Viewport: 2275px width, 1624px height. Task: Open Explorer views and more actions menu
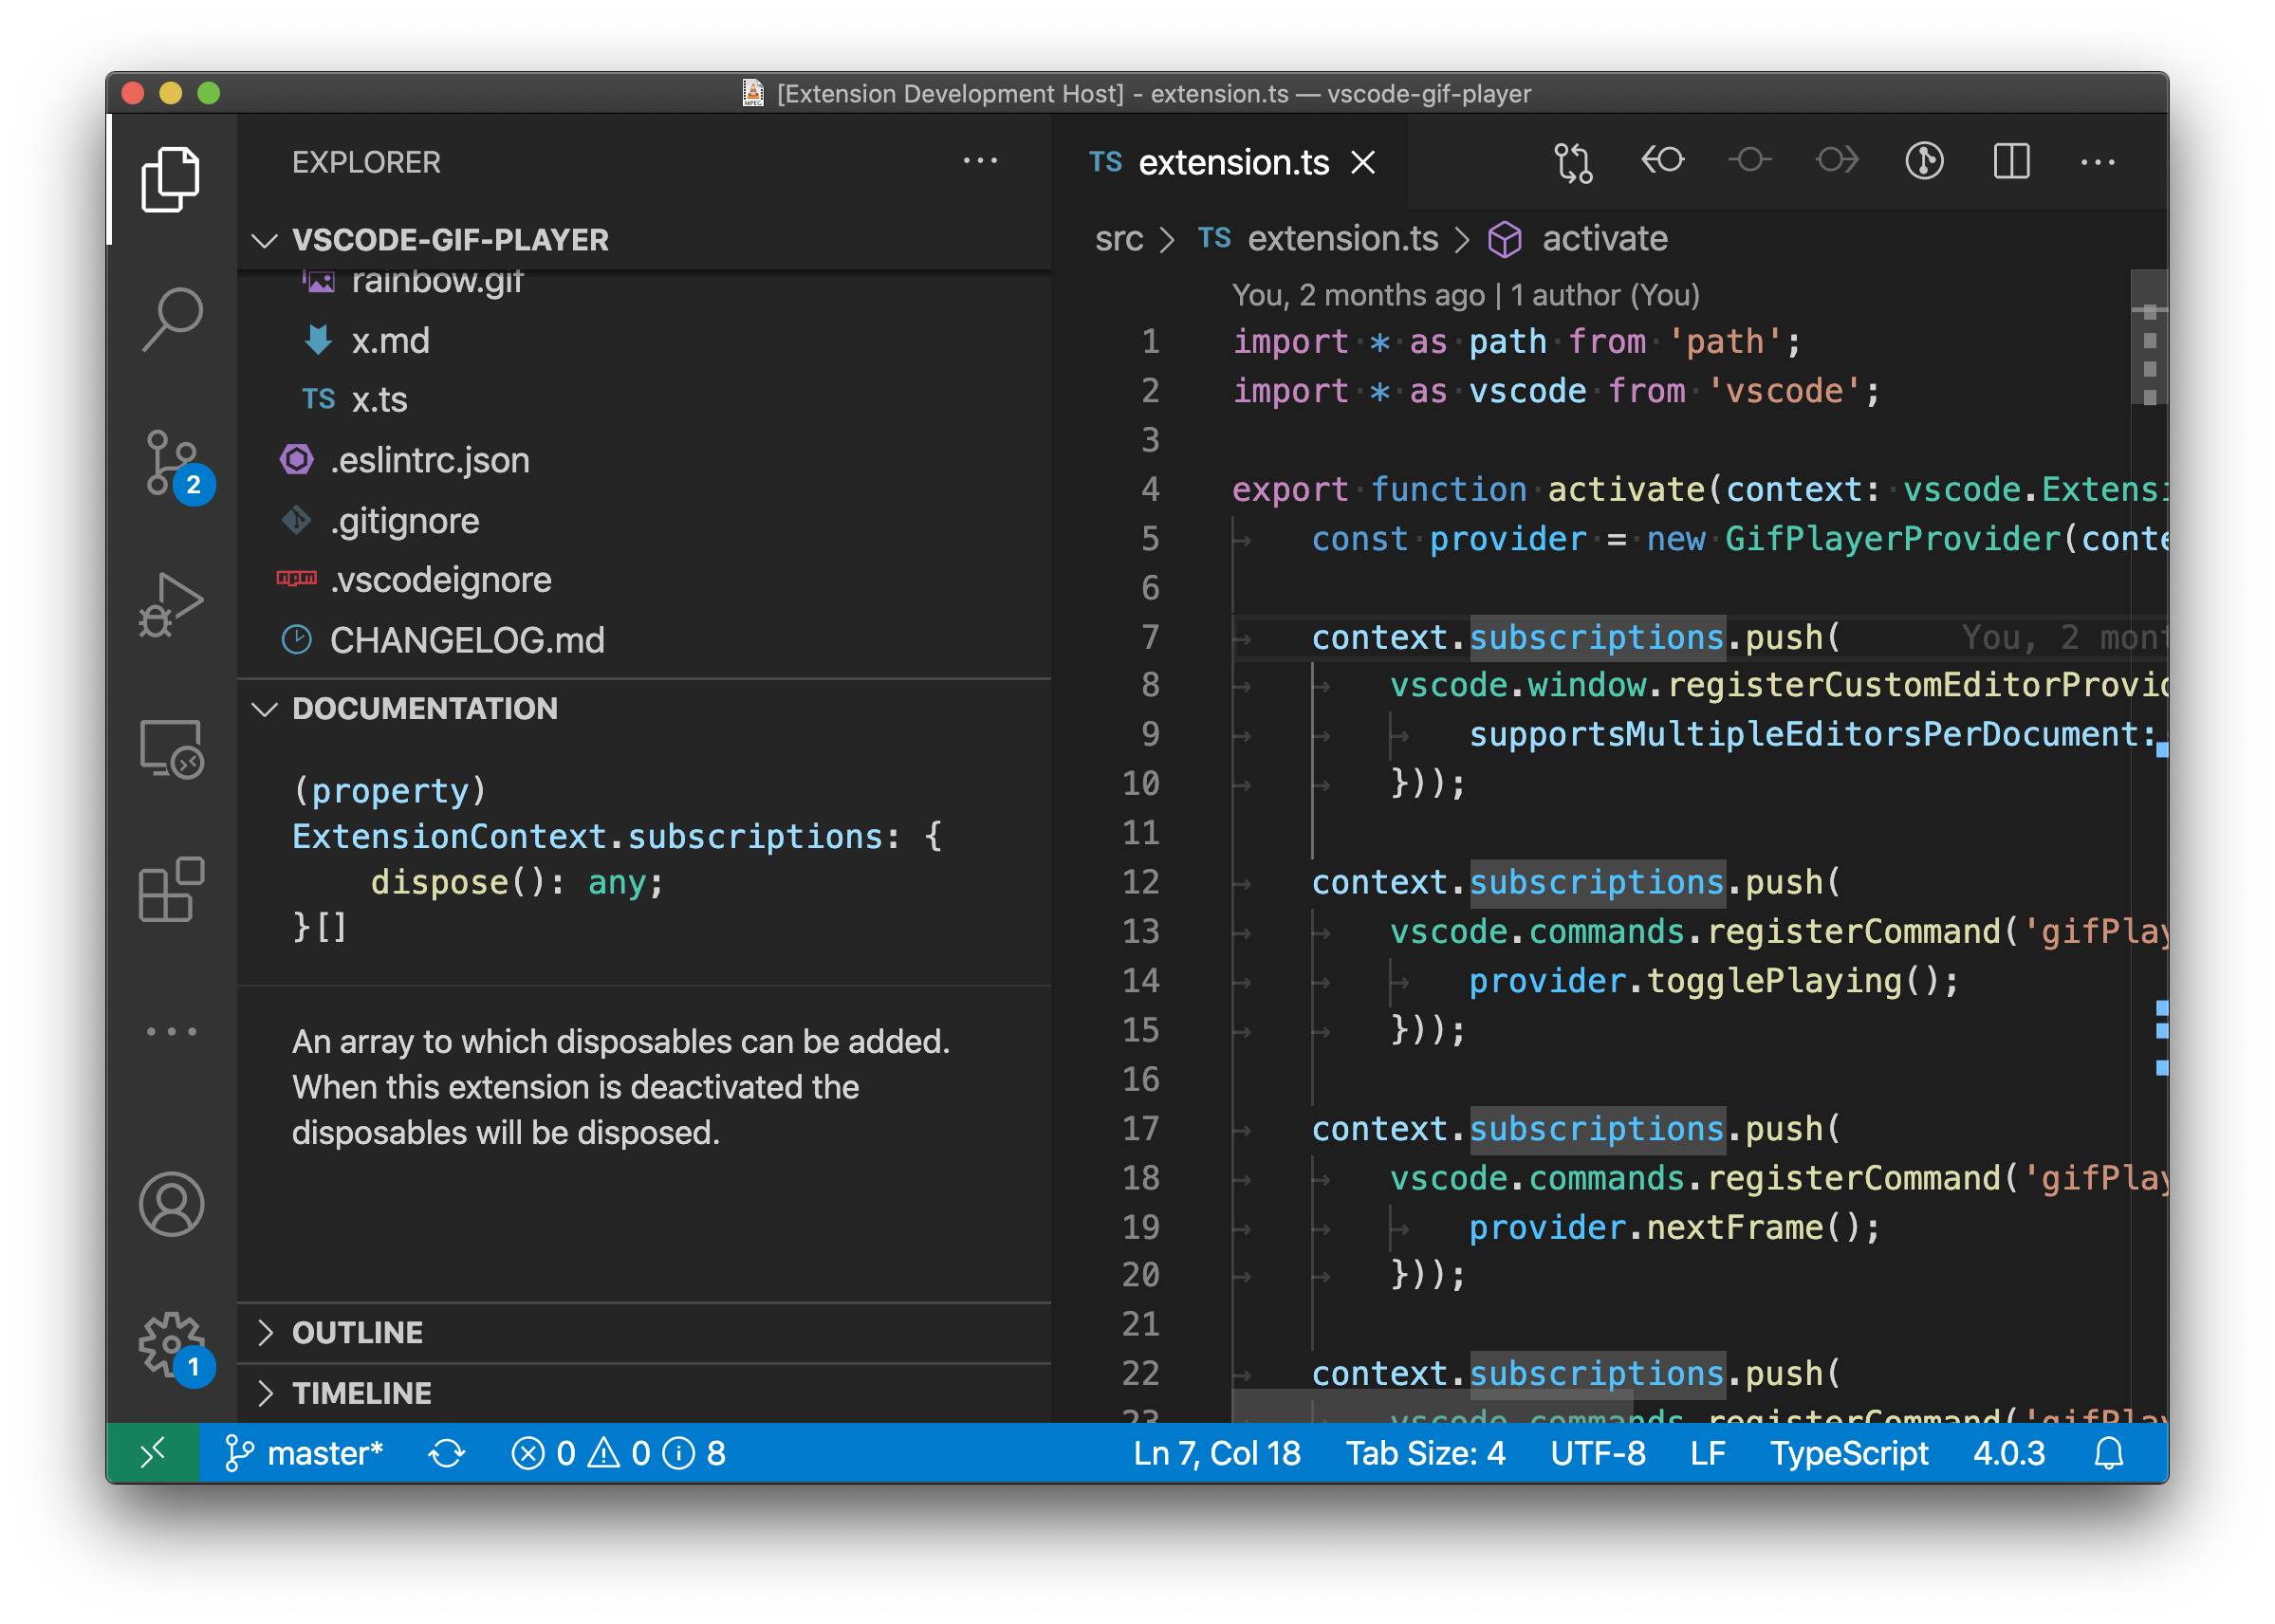980,162
